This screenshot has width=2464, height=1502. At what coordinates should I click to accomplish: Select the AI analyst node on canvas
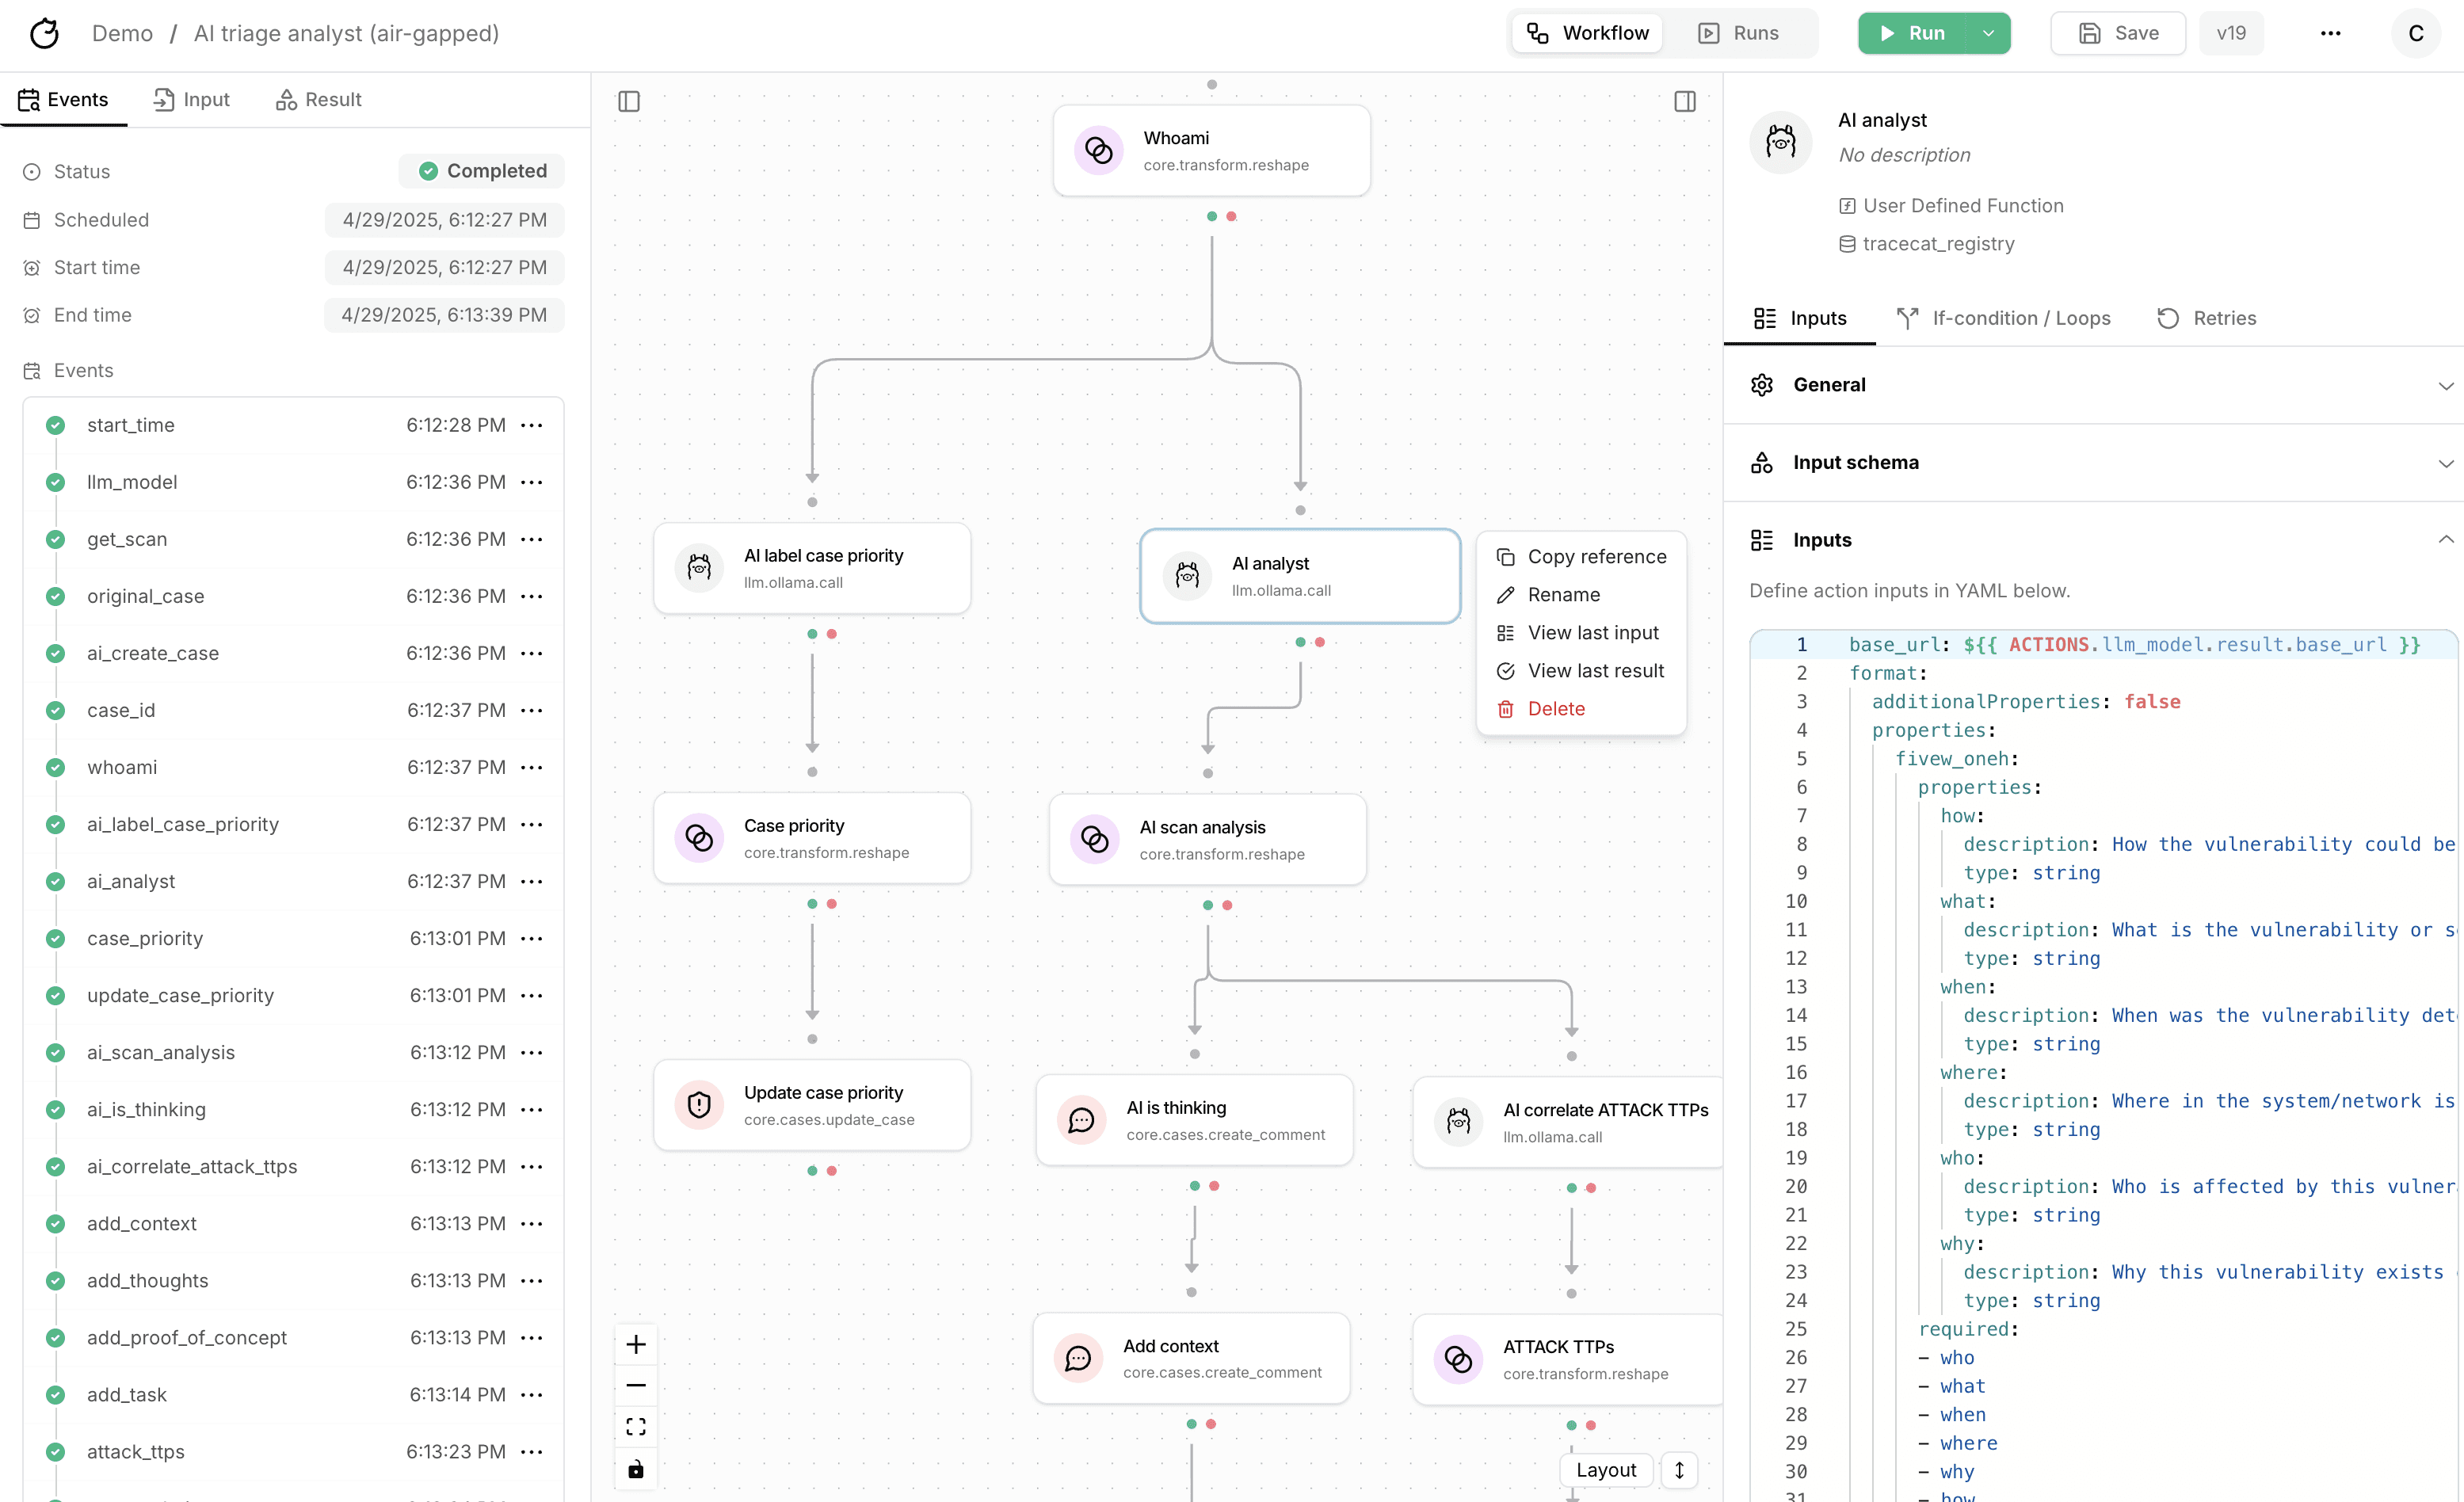(x=1300, y=576)
